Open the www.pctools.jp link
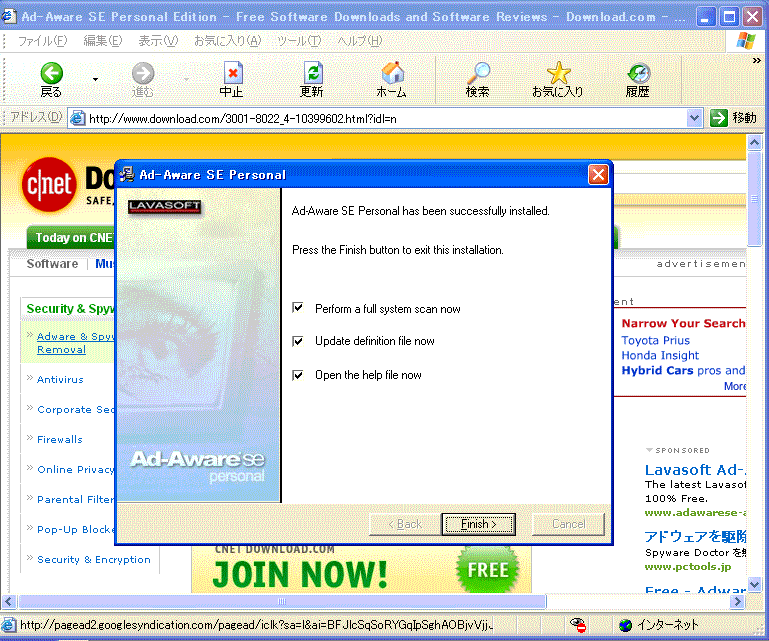The height and width of the screenshot is (641, 769). click(688, 566)
